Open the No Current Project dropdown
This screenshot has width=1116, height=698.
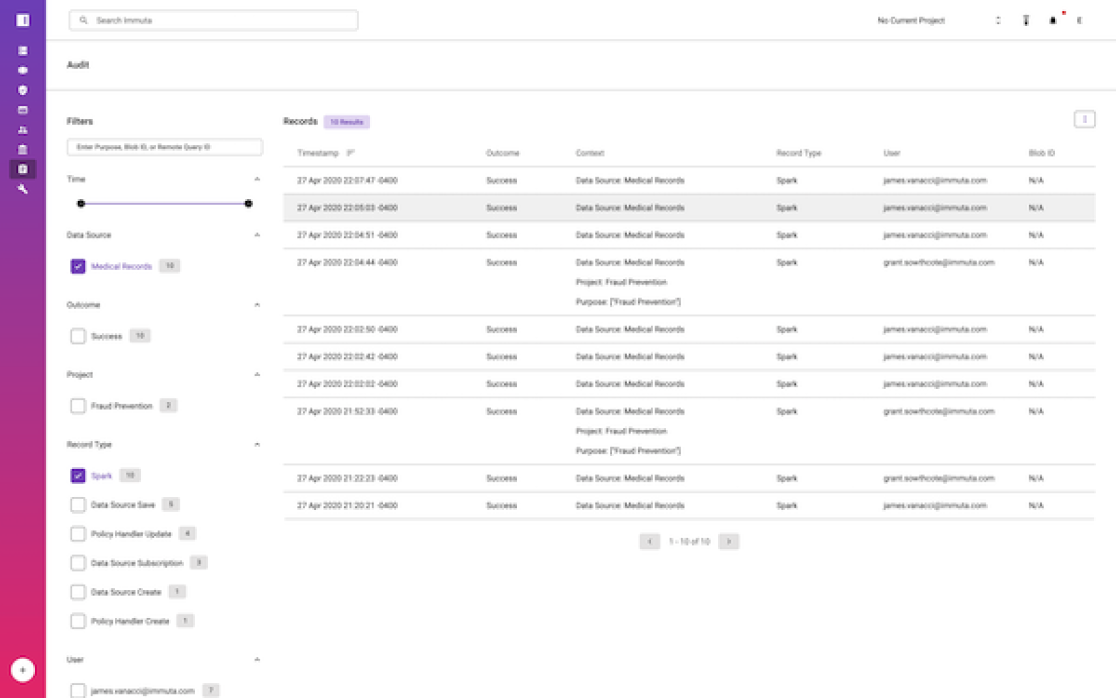[x=938, y=21]
